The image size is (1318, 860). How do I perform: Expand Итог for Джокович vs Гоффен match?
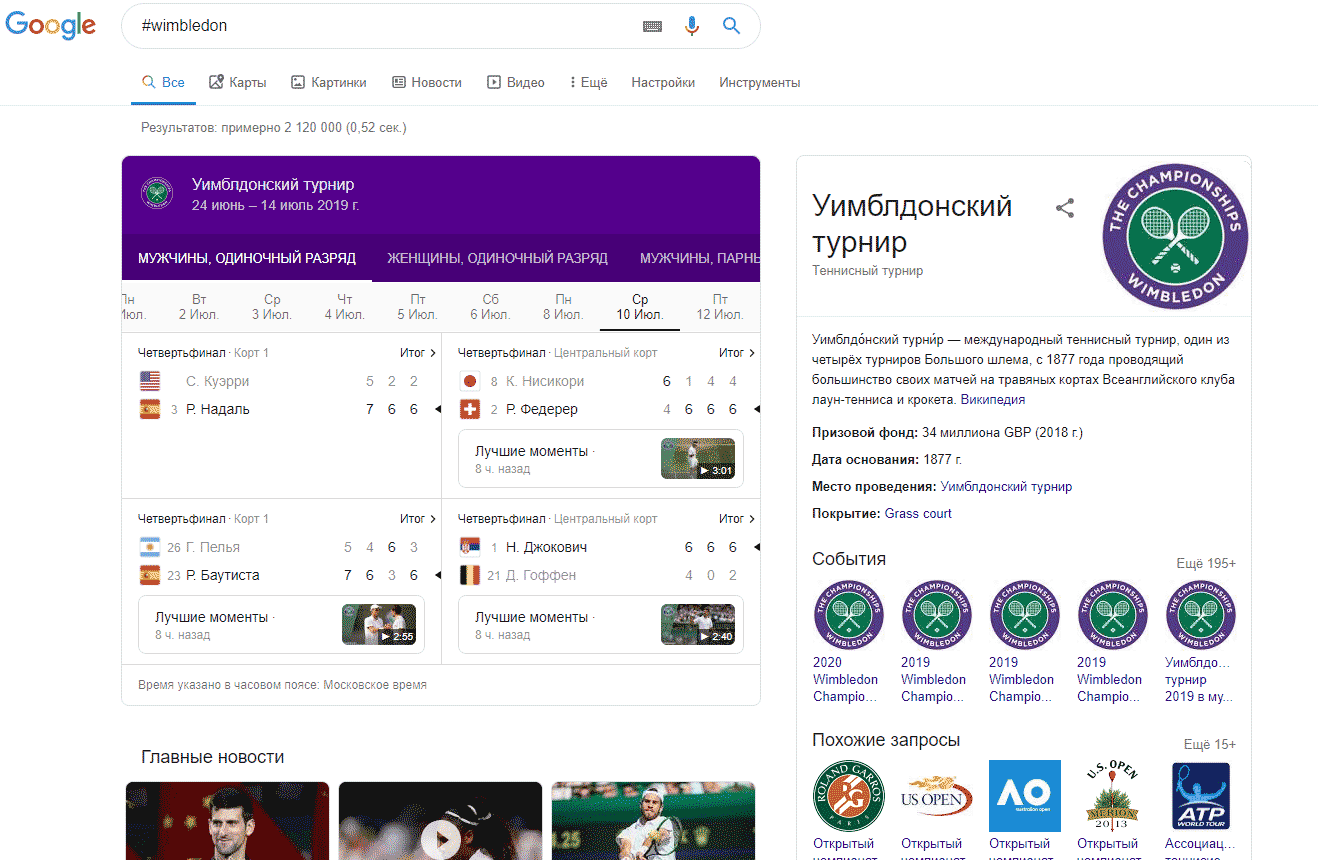click(737, 519)
